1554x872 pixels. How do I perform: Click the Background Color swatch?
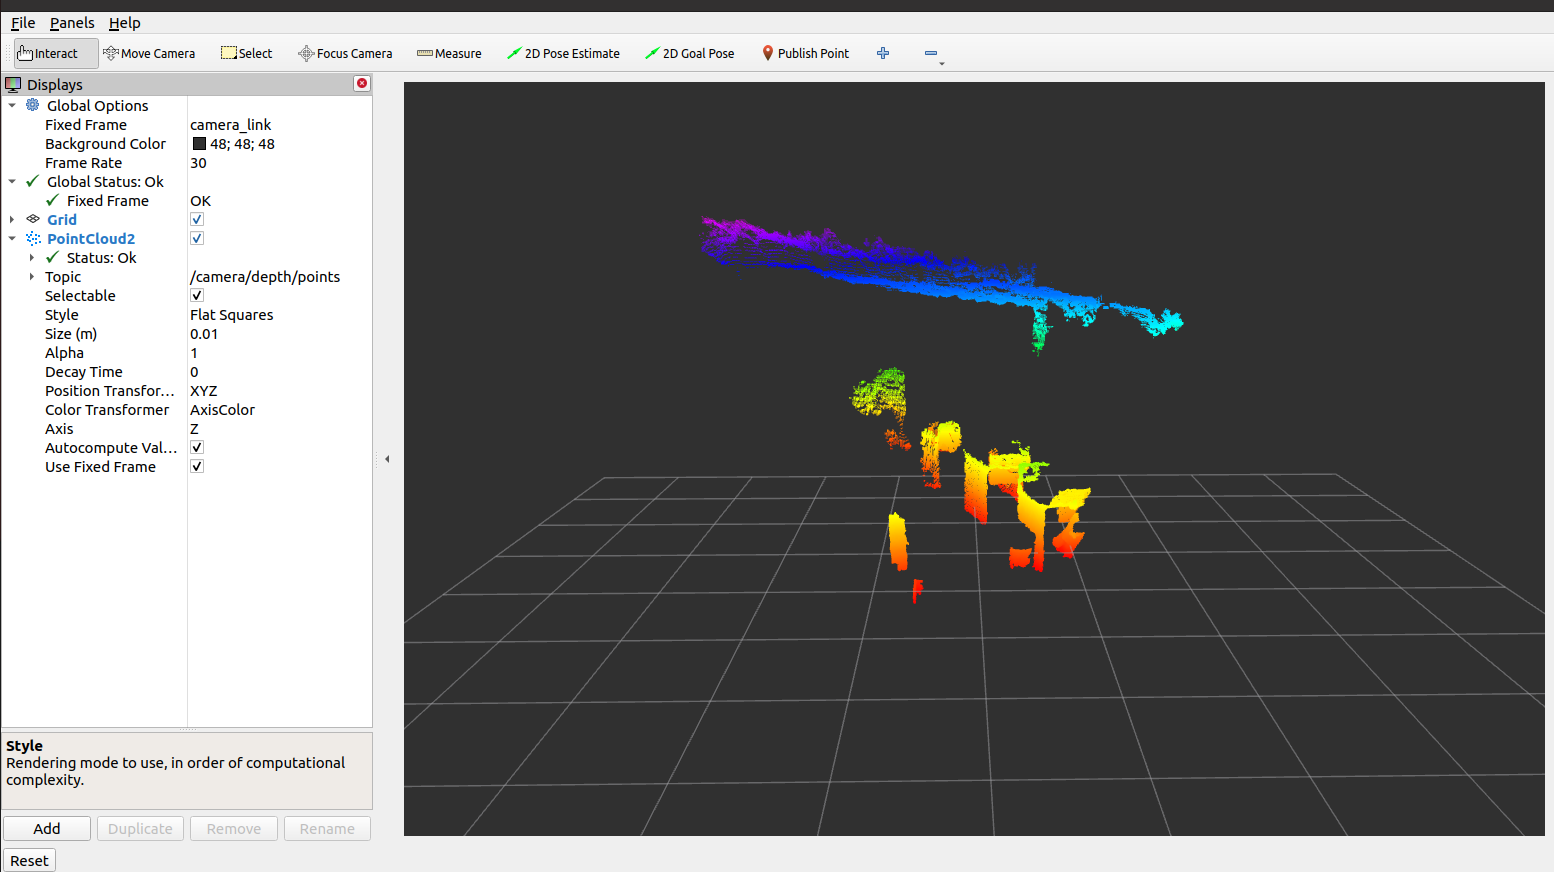[x=199, y=143]
